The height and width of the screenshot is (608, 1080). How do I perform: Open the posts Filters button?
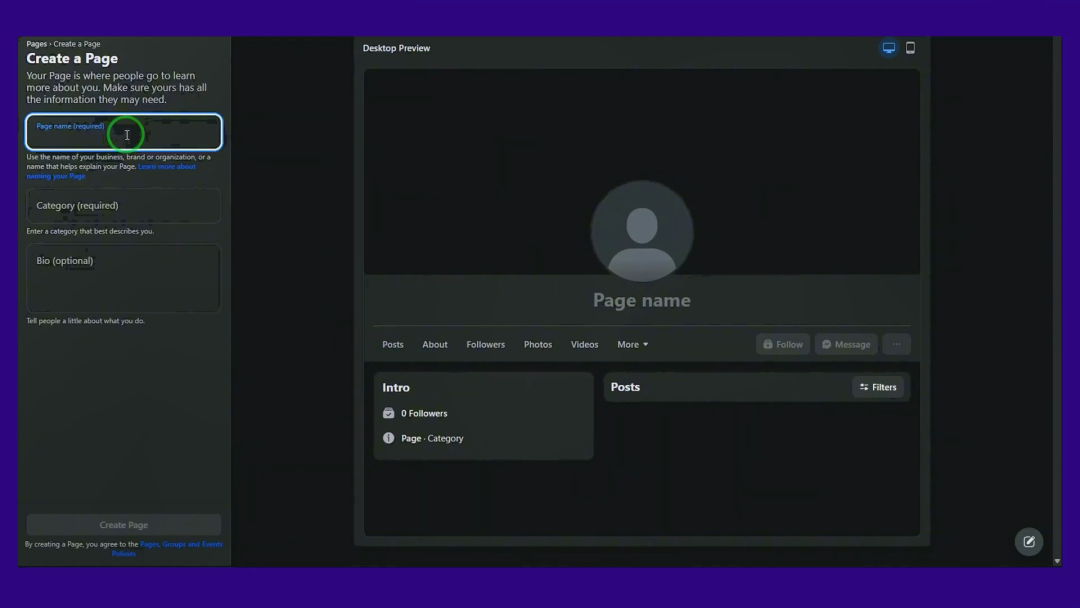(x=878, y=387)
